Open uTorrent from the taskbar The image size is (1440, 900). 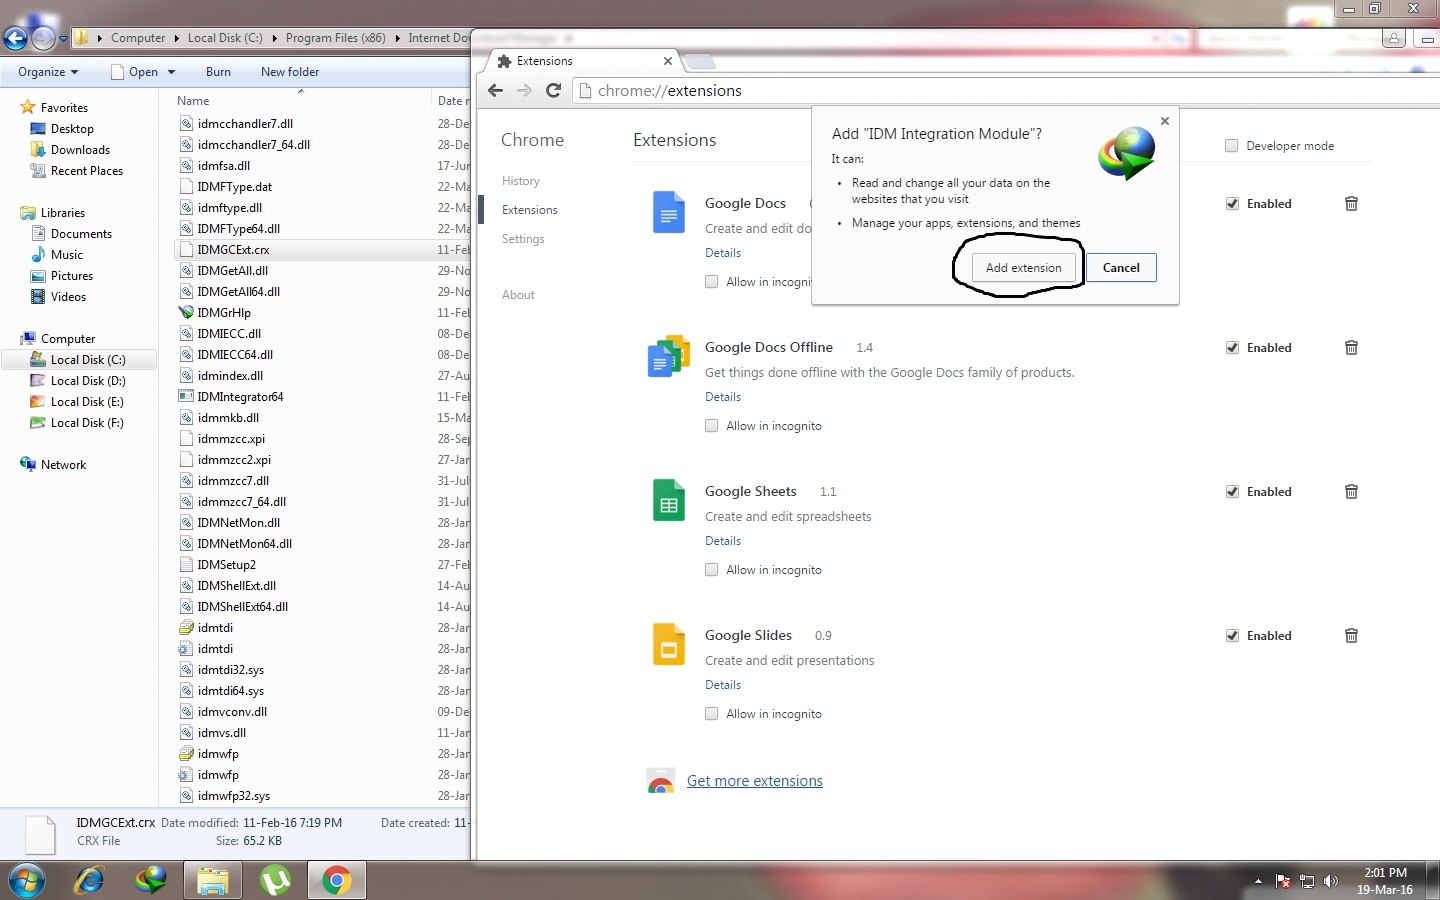point(274,880)
